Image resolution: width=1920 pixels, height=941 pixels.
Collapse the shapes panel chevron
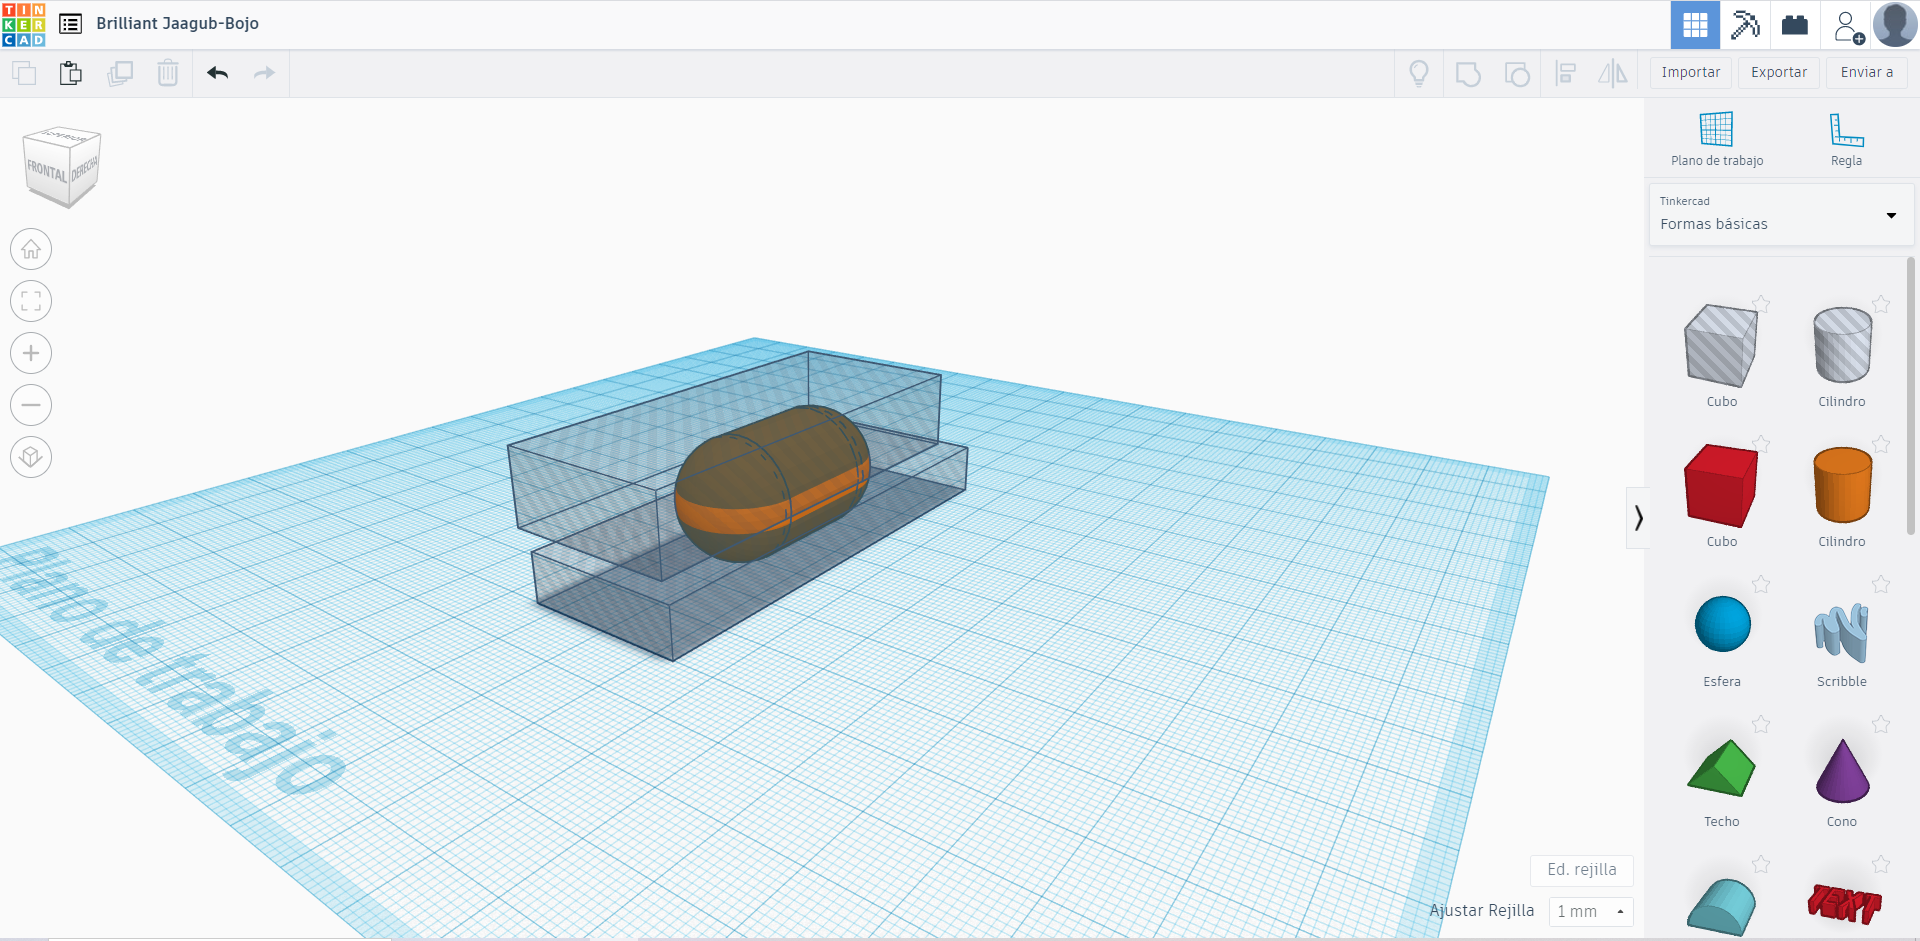point(1638,518)
